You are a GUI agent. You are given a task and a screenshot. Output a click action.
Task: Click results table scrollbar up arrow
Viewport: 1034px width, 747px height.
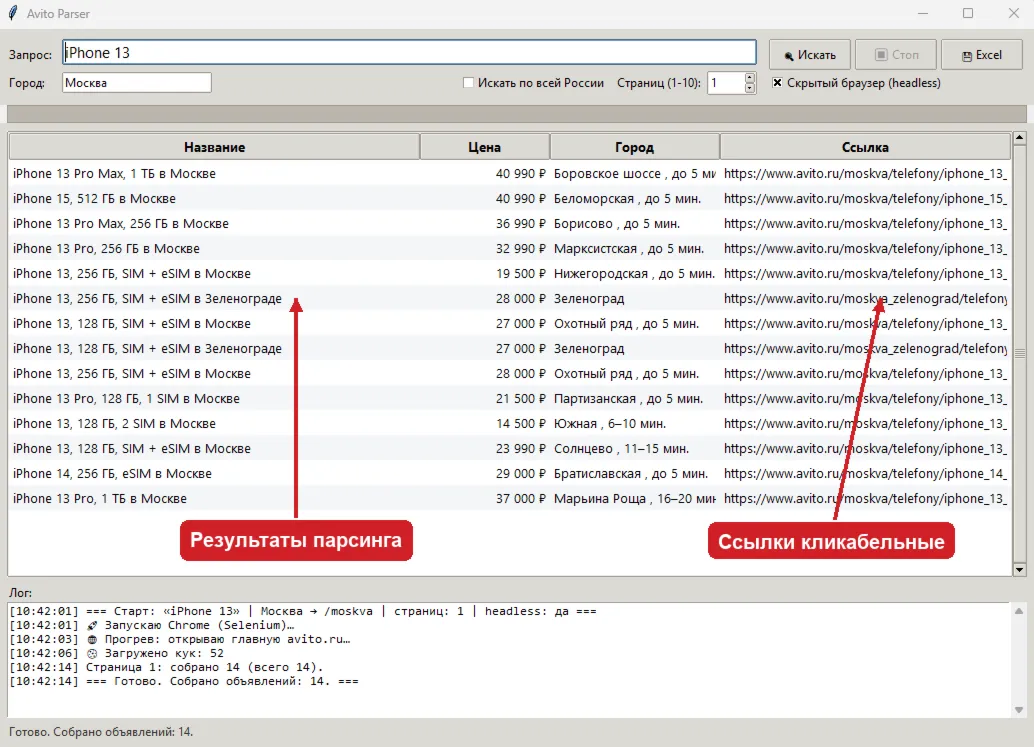point(1019,138)
